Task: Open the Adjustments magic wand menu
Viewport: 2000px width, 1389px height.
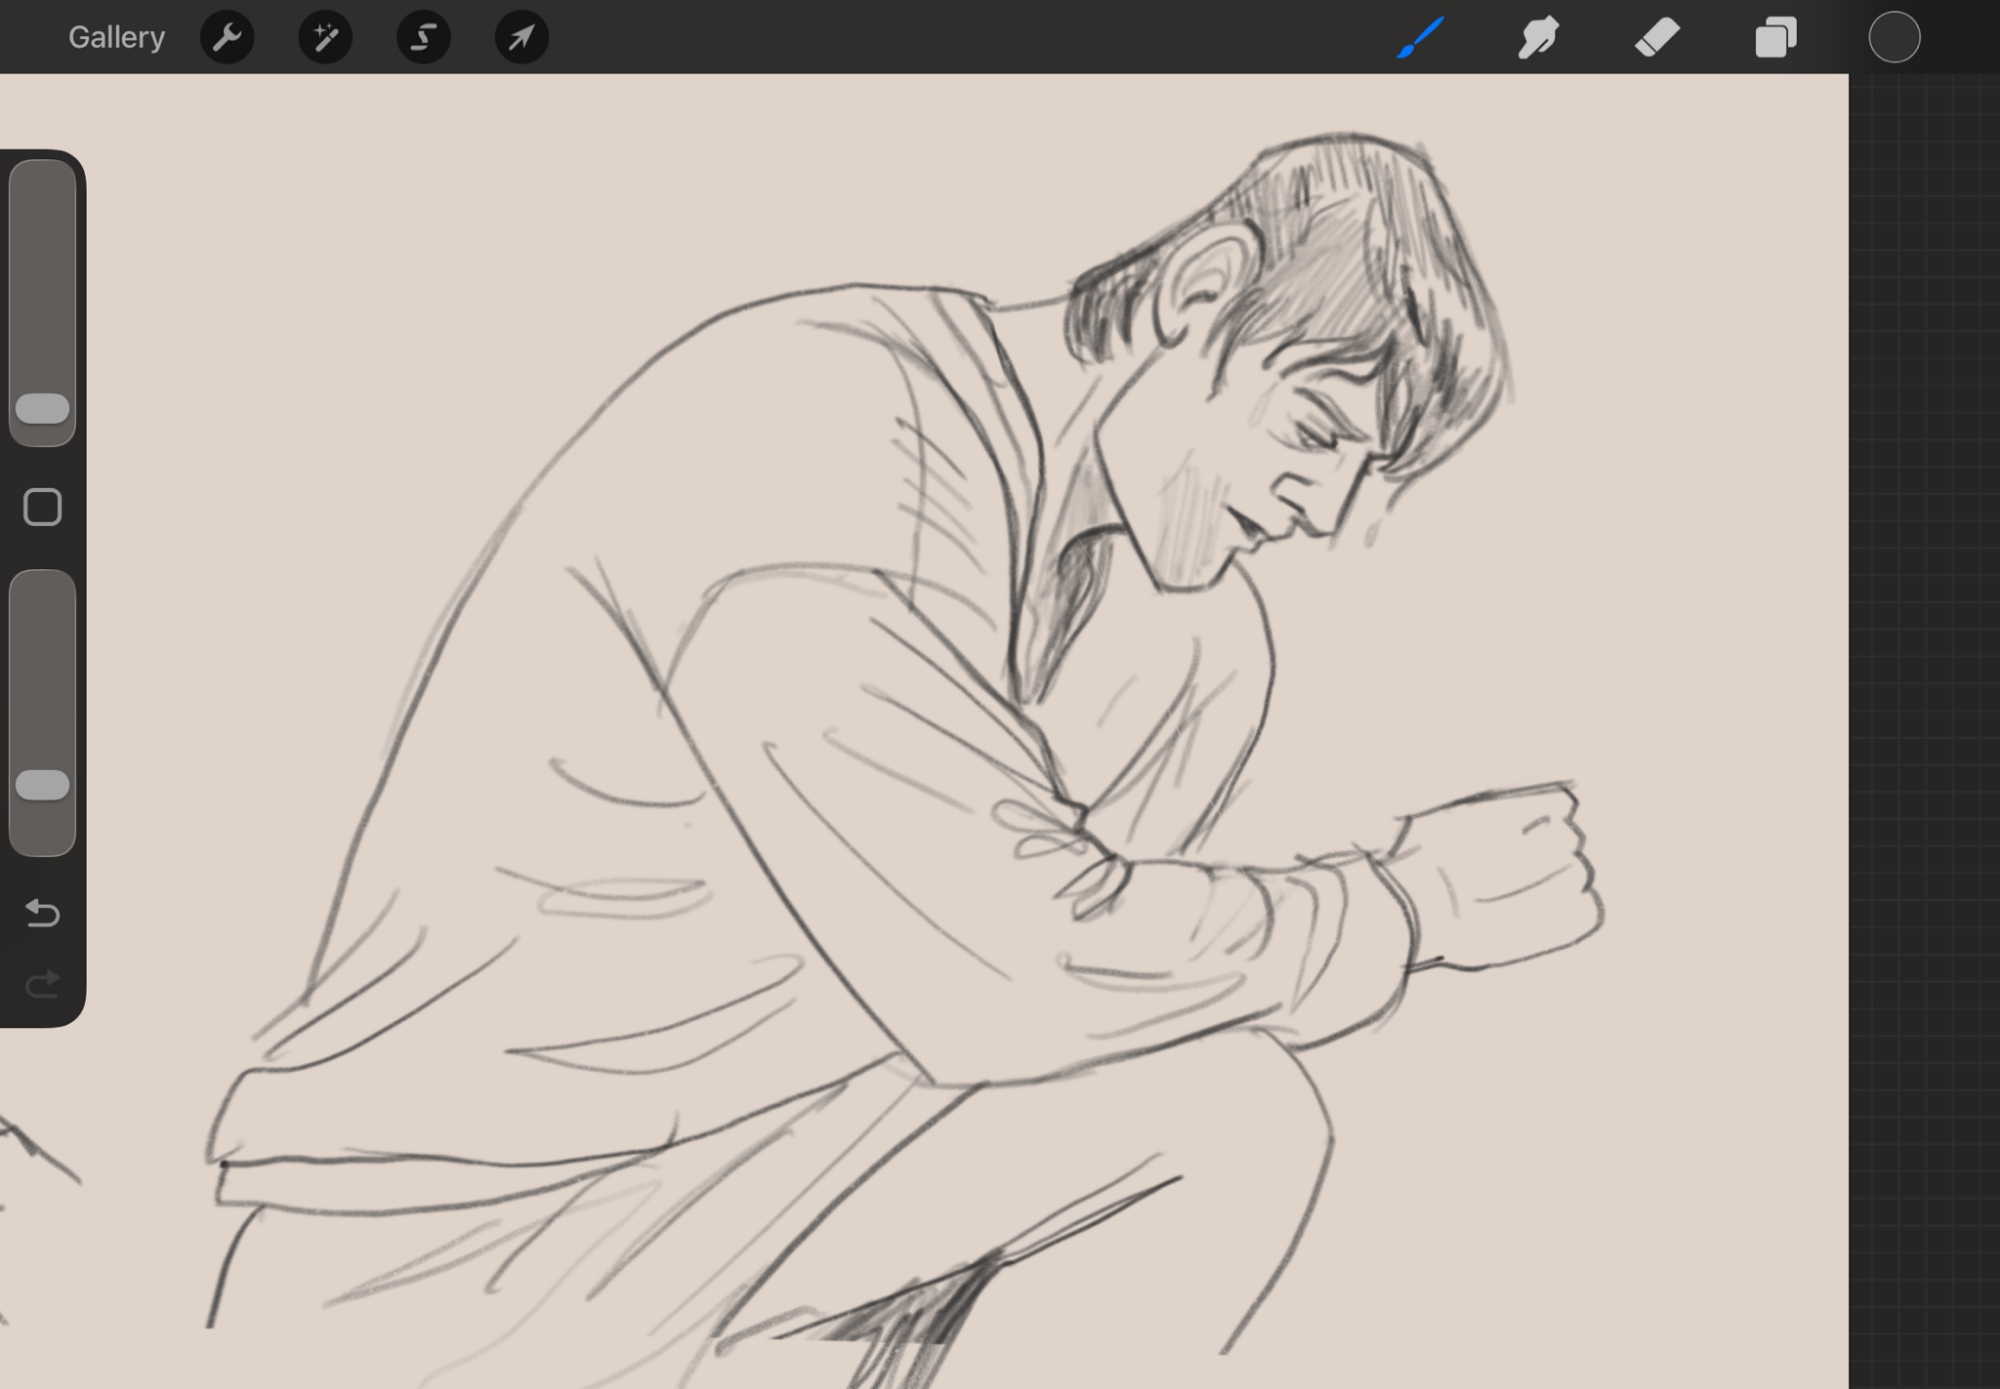Action: (325, 38)
